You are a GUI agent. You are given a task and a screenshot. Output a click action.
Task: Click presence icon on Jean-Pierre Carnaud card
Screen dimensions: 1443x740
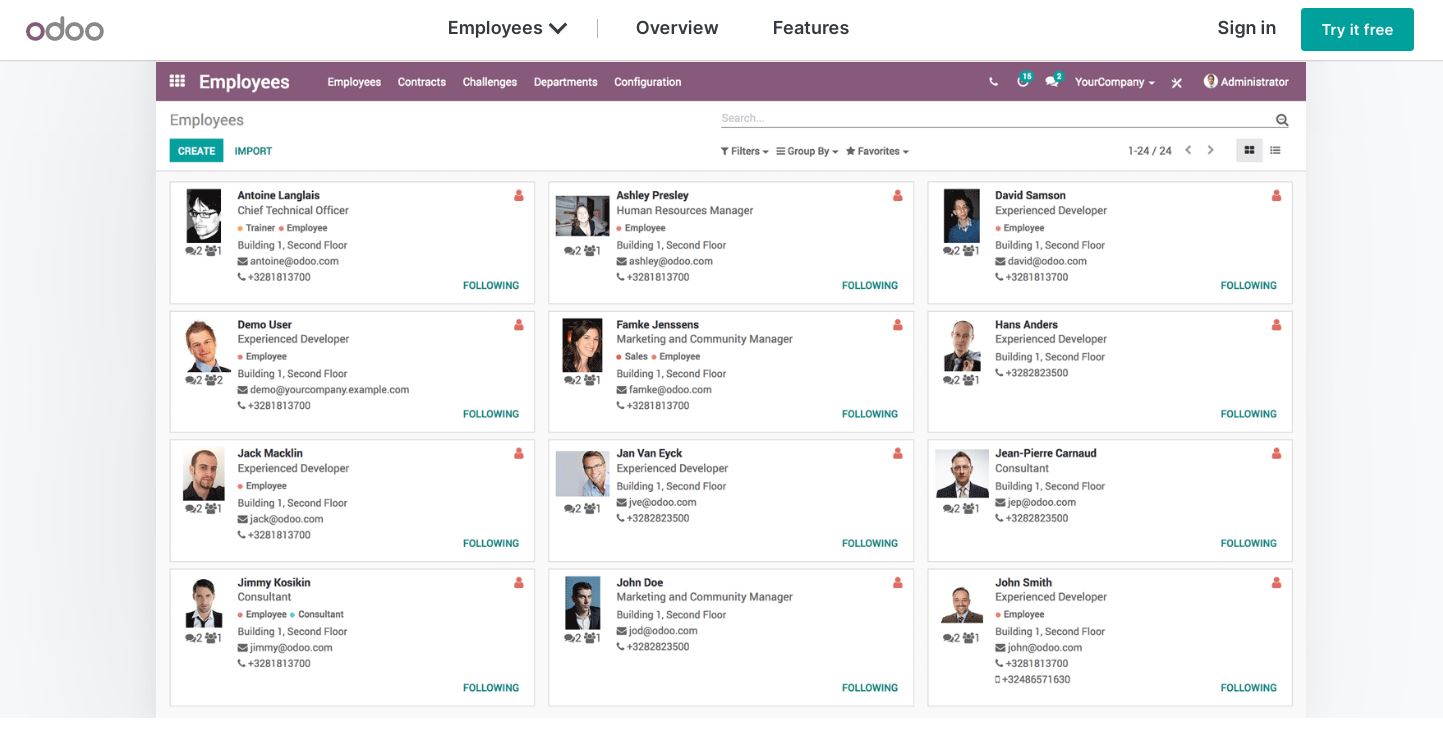1276,454
